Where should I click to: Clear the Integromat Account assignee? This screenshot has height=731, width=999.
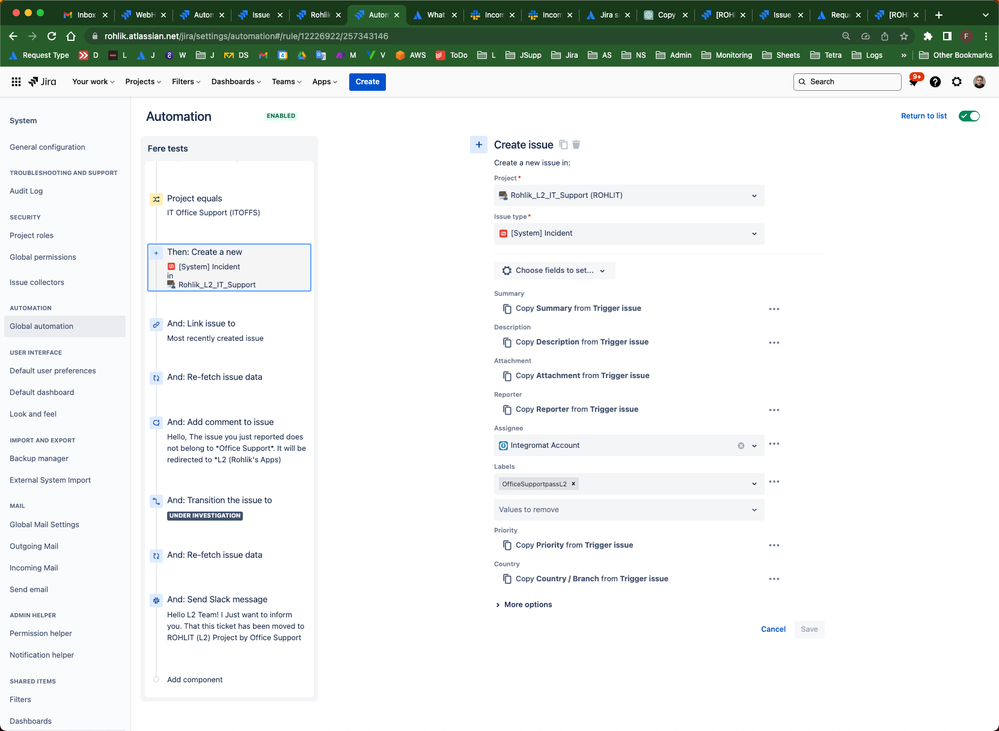(x=741, y=446)
